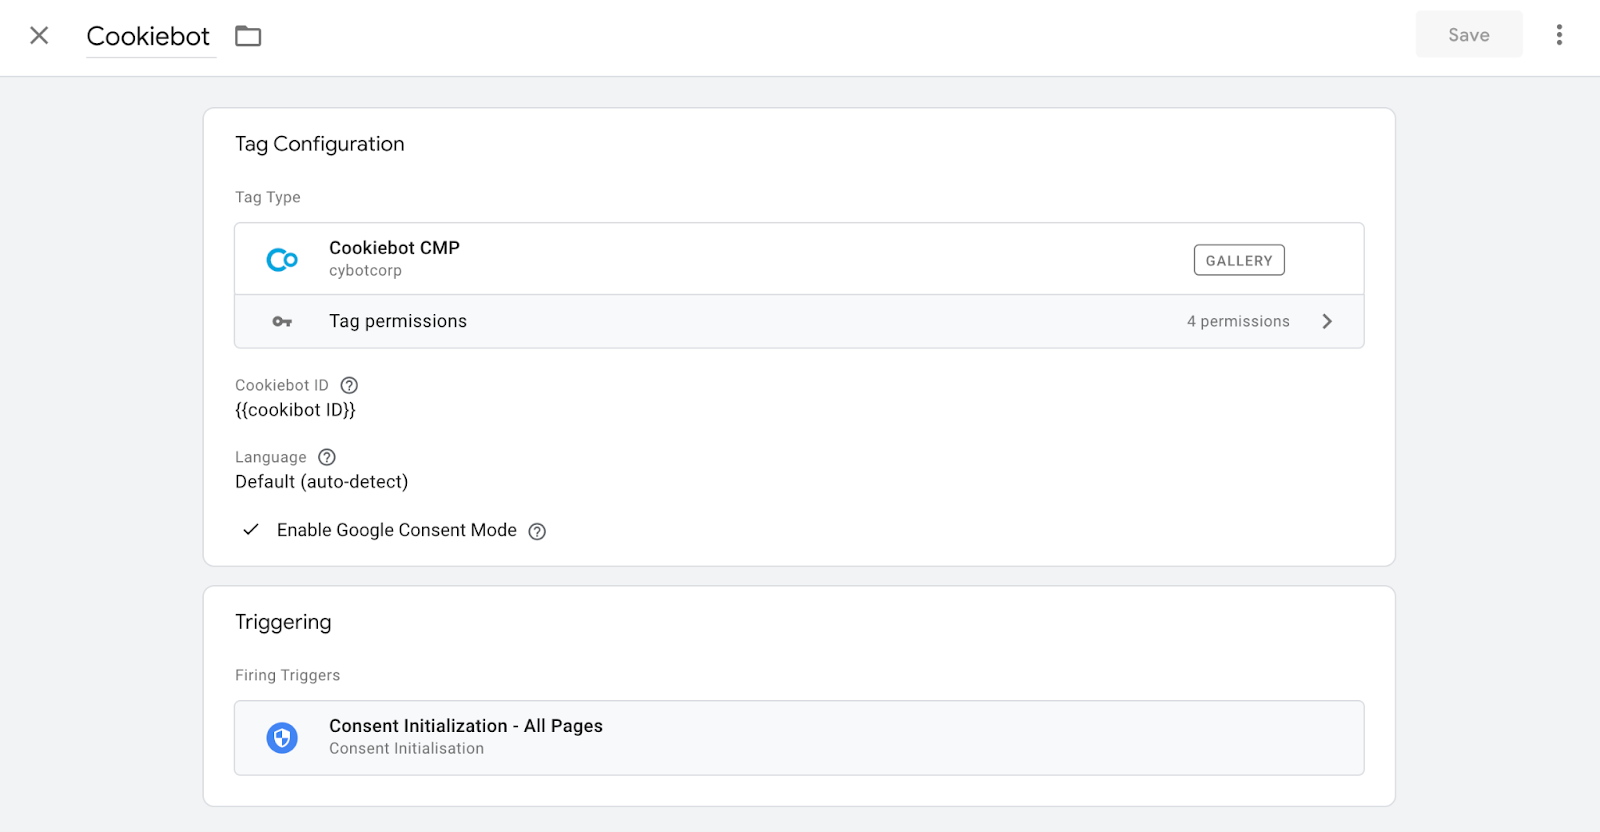Close the Cookiebot tag editor

[x=39, y=36]
